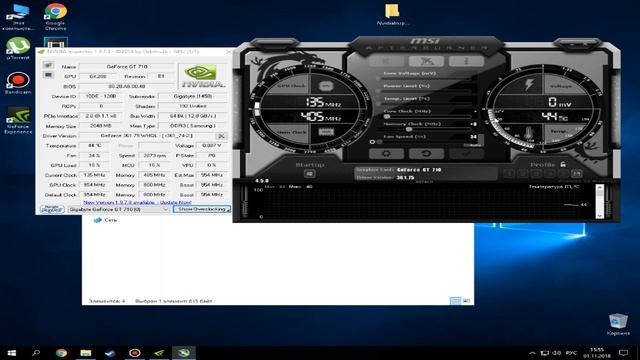Click the sensor monitoring icon in NVIDIA Inspector
The height and width of the screenshot is (360, 640).
[48, 75]
